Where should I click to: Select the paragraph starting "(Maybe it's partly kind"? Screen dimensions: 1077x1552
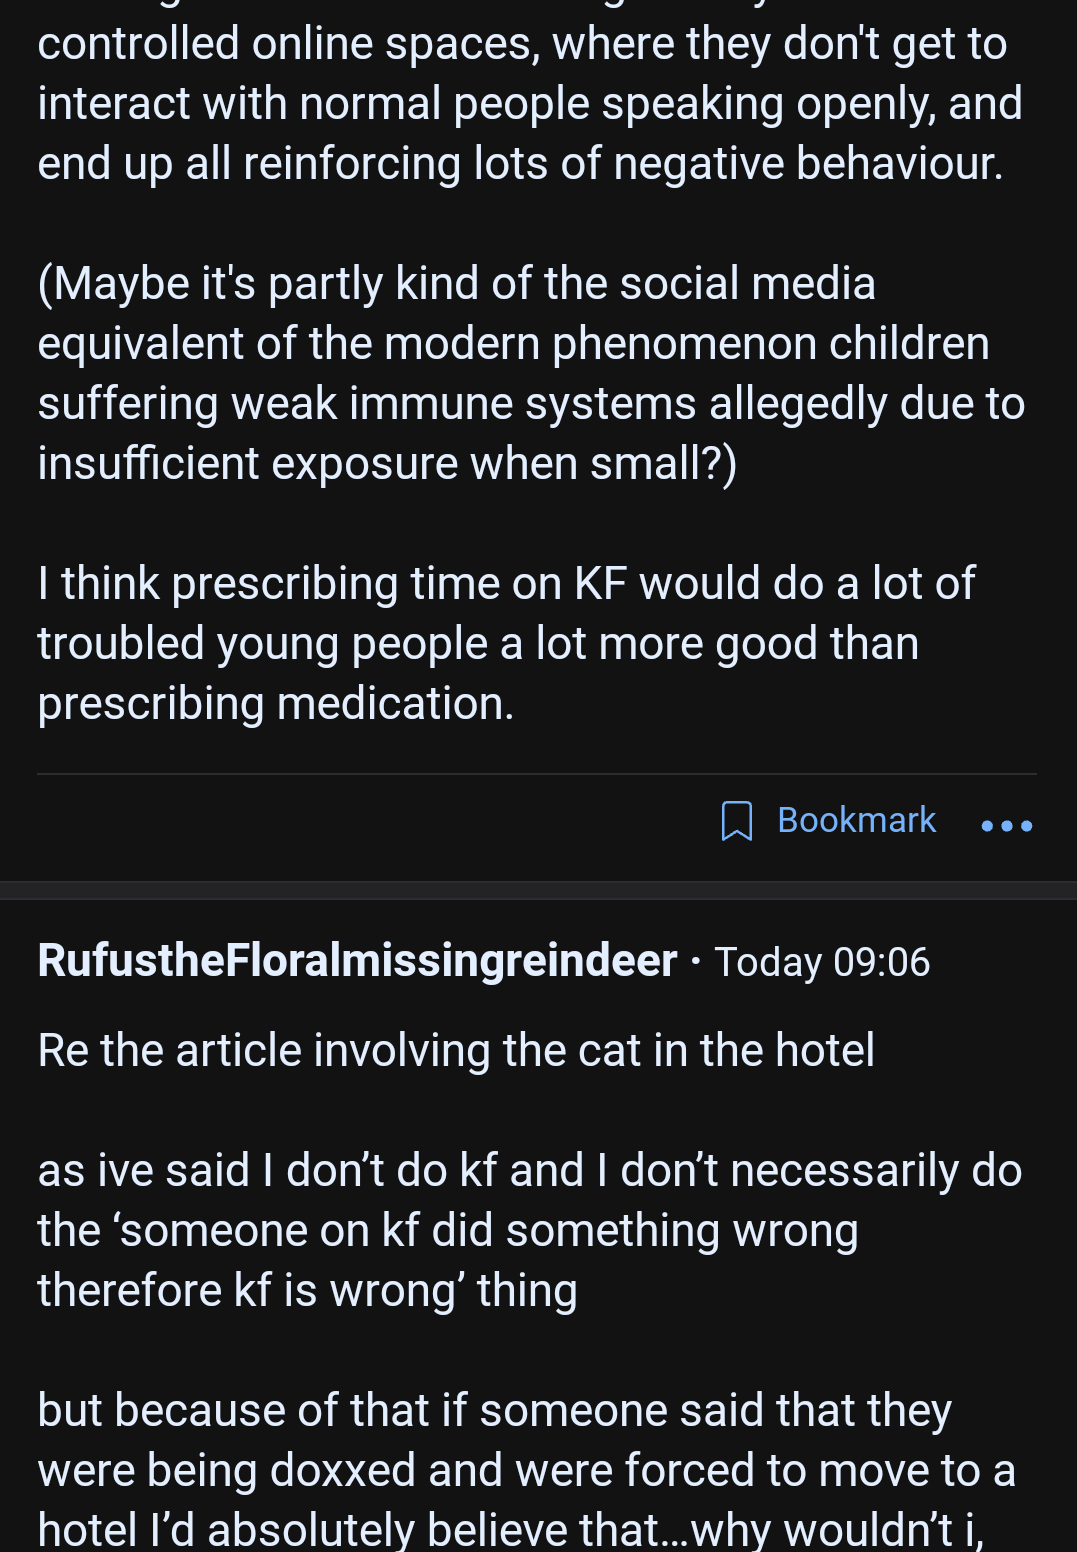(x=531, y=373)
